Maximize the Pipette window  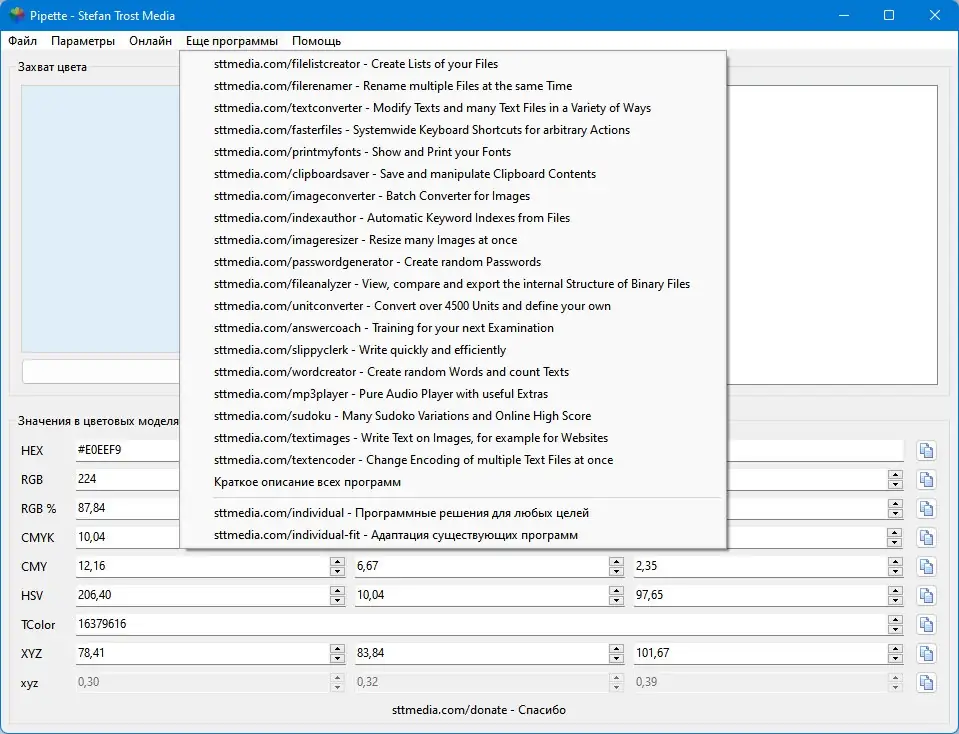[889, 15]
